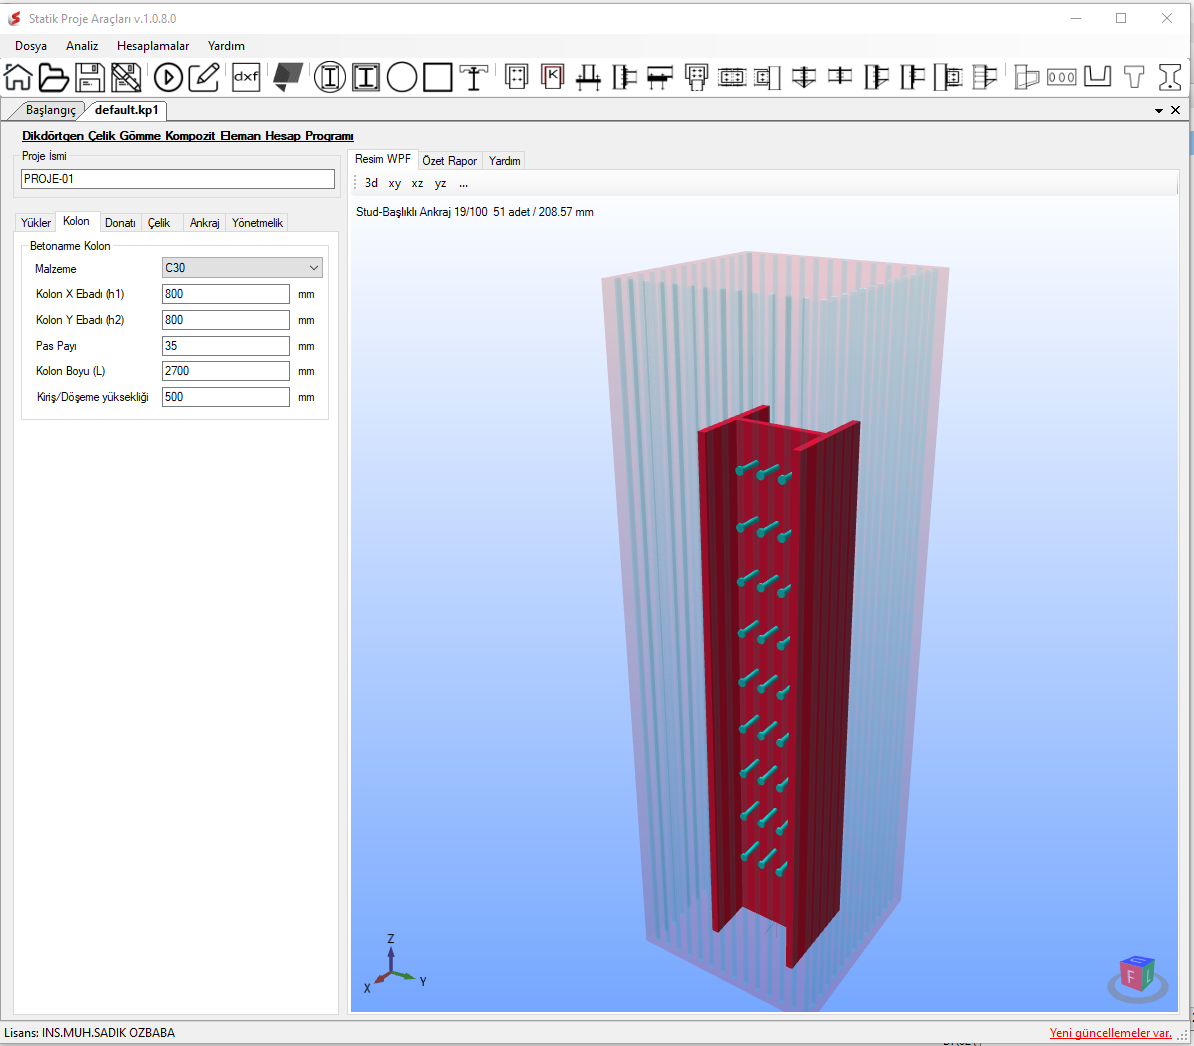Click the Kolon X Ebadı (h1) field

(225, 294)
